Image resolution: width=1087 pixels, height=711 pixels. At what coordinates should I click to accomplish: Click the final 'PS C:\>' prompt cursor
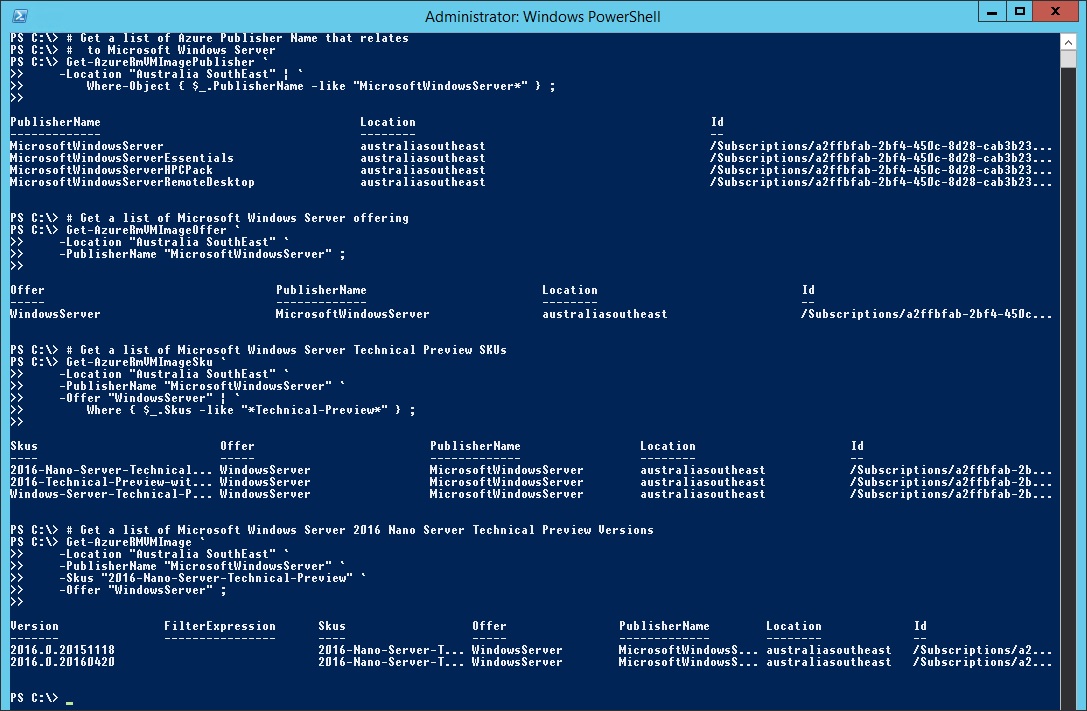coord(69,702)
